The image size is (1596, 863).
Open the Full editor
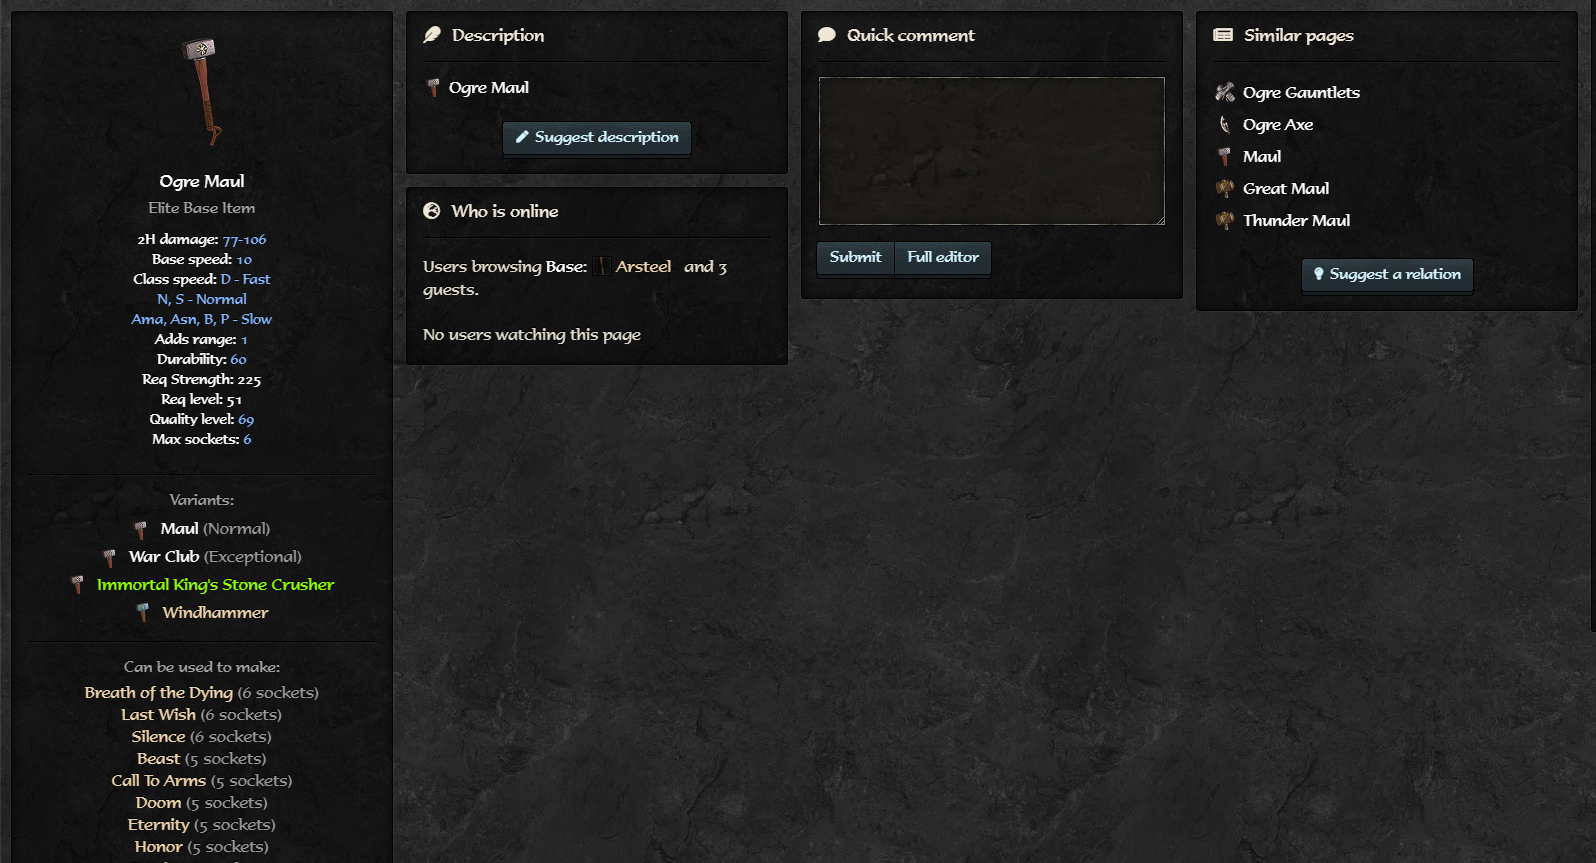point(943,257)
